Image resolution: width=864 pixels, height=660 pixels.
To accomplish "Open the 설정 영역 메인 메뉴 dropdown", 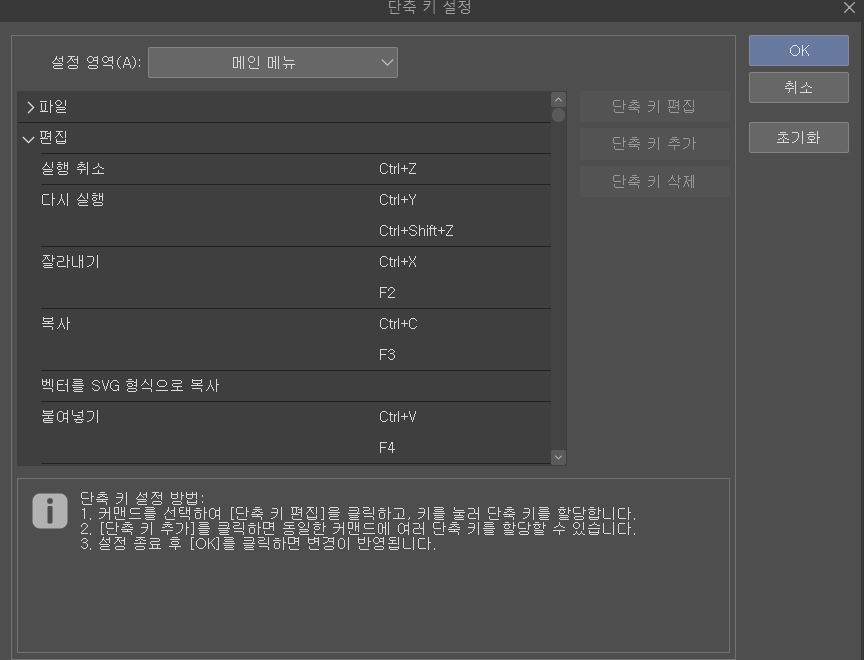I will click(x=273, y=62).
